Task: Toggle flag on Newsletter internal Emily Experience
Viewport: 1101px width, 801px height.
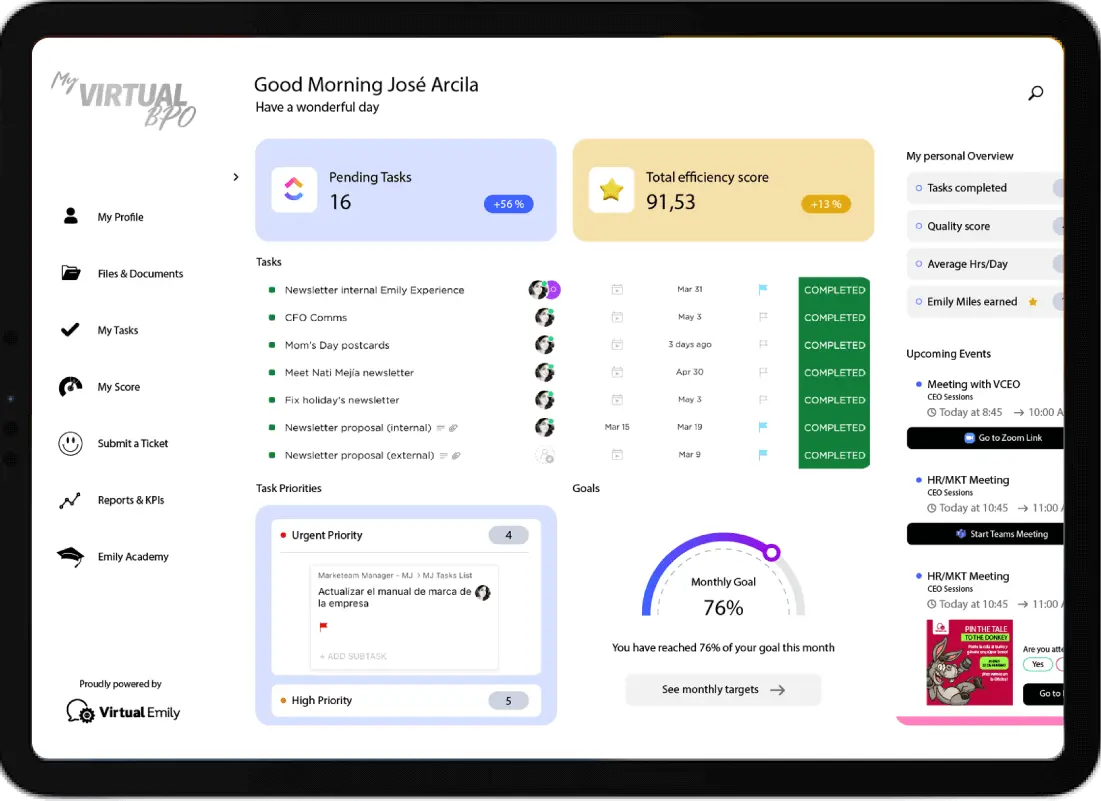Action: pyautogui.click(x=763, y=290)
